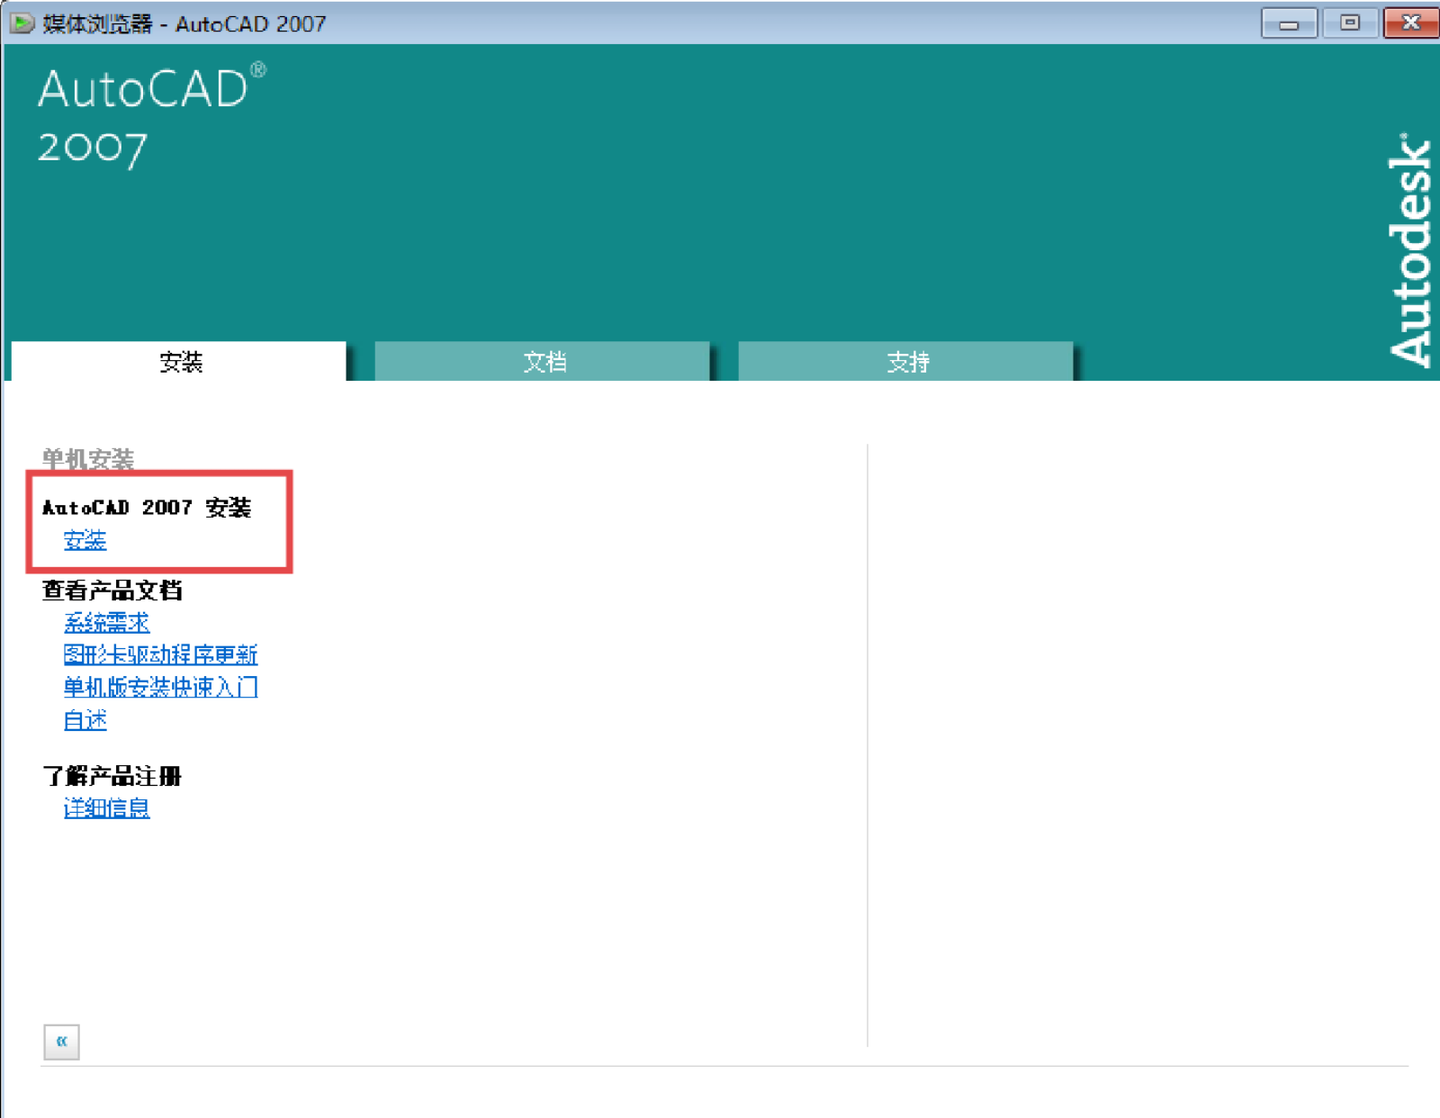Click 详细信息 under product registration

106,808
